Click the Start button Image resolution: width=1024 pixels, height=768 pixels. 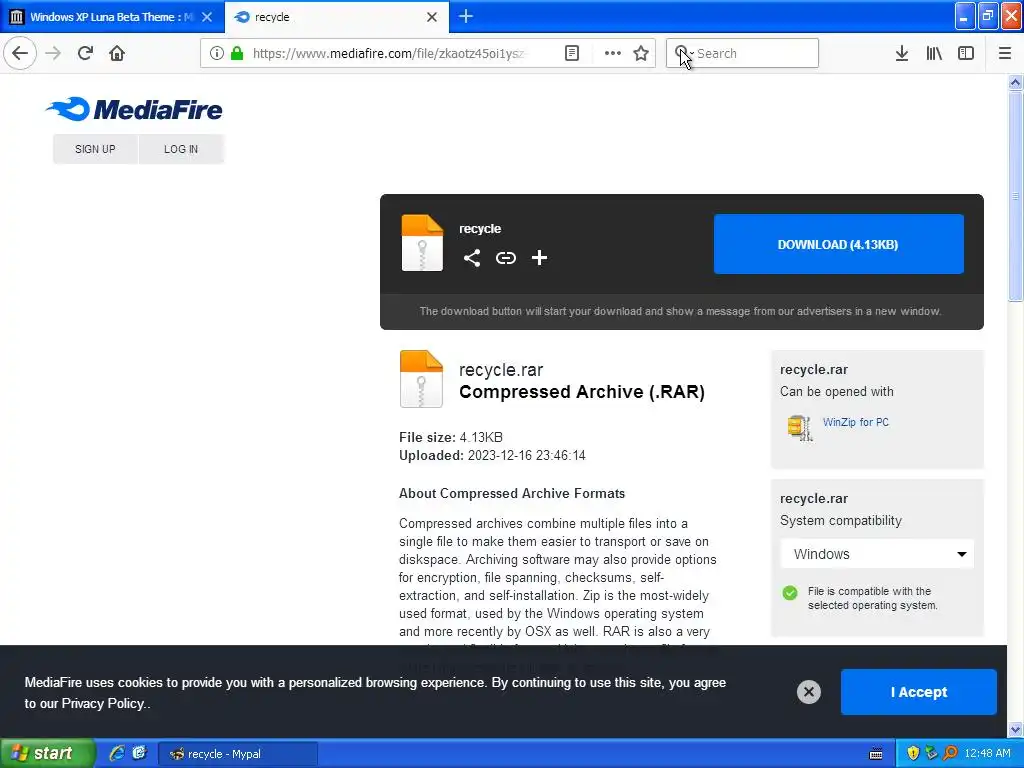tap(47, 753)
